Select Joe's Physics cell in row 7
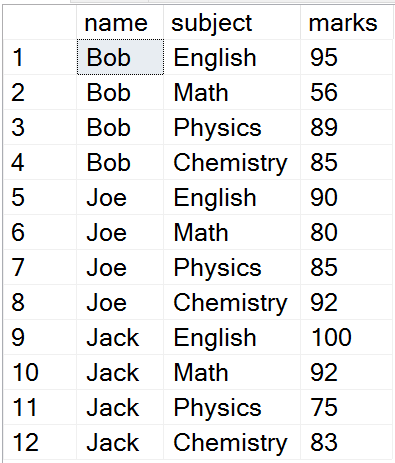Screen dimensions: 395x463 point(232,267)
